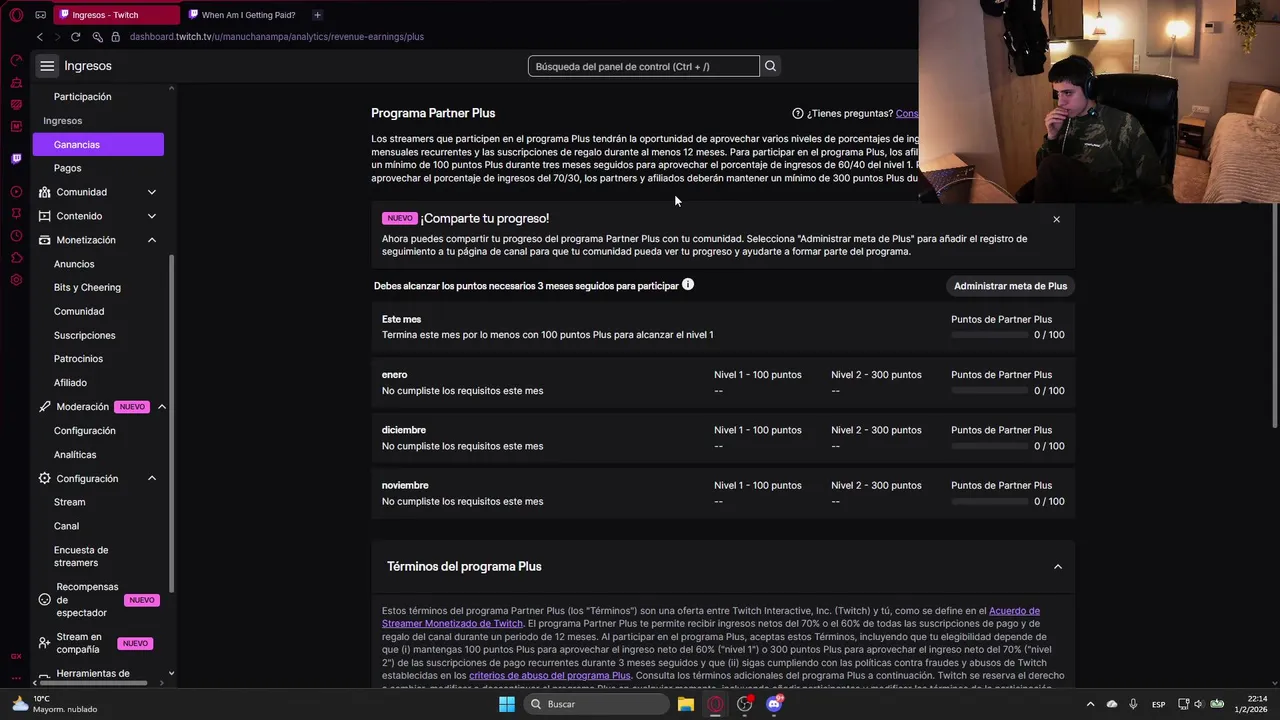Open a new browser tab
Image resolution: width=1280 pixels, height=720 pixels.
317,15
